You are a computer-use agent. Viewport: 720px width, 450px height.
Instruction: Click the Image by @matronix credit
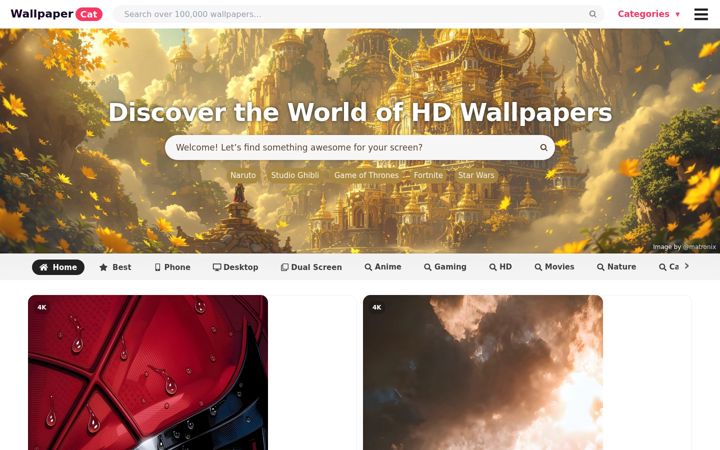coord(684,247)
